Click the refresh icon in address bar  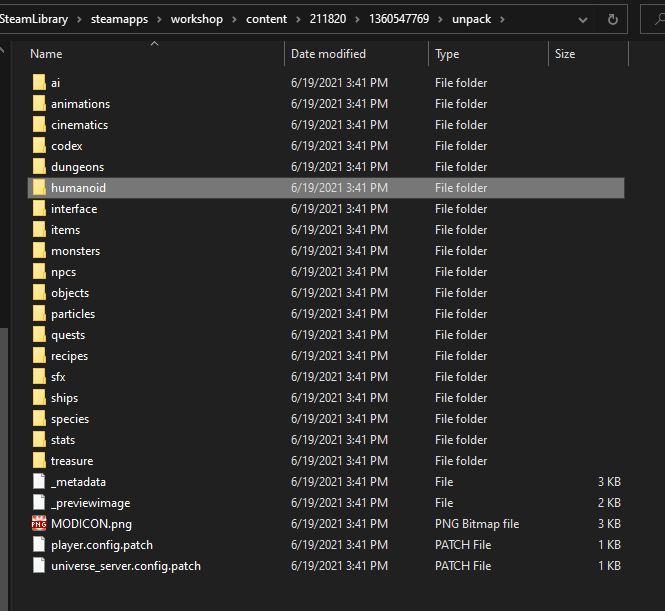(612, 19)
